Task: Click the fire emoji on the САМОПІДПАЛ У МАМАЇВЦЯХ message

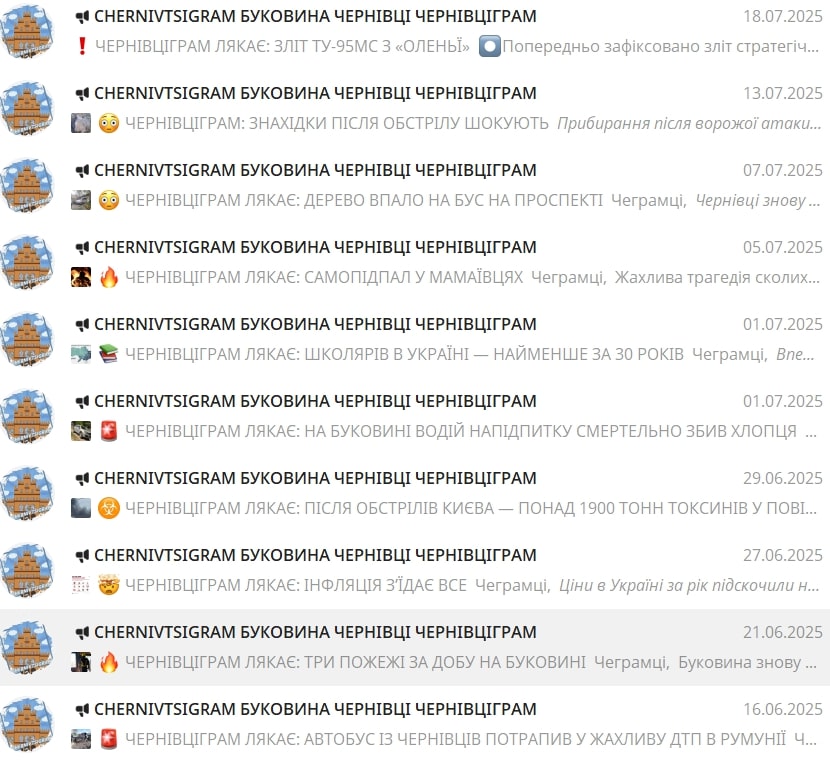Action: click(x=109, y=277)
